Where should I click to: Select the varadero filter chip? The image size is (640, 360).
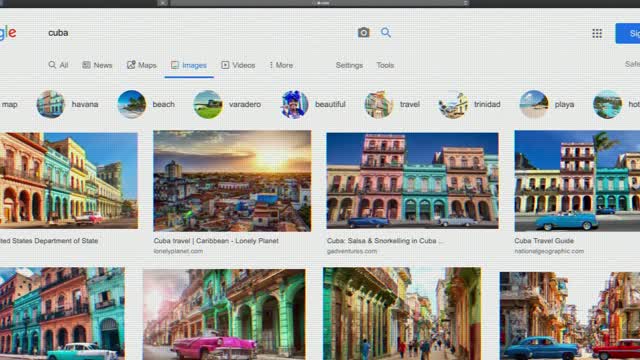(227, 104)
